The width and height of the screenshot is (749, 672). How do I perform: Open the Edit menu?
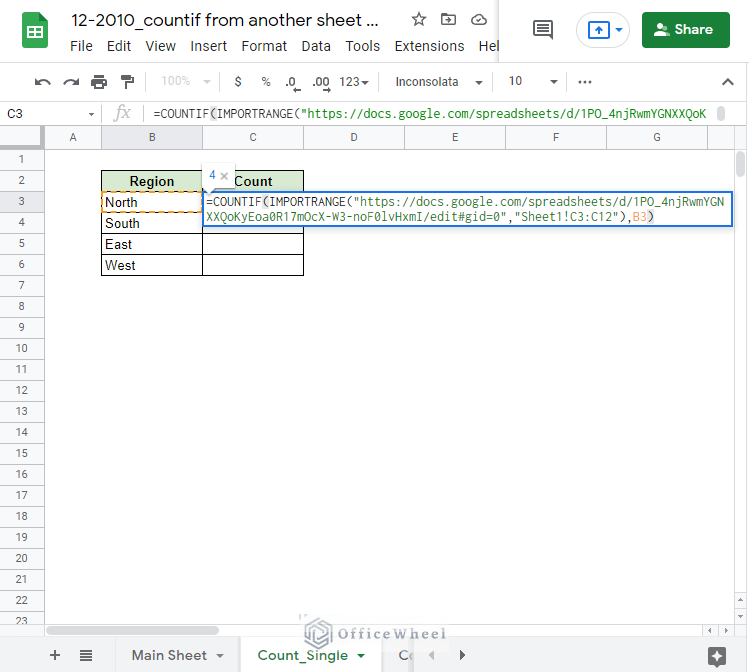pos(118,46)
